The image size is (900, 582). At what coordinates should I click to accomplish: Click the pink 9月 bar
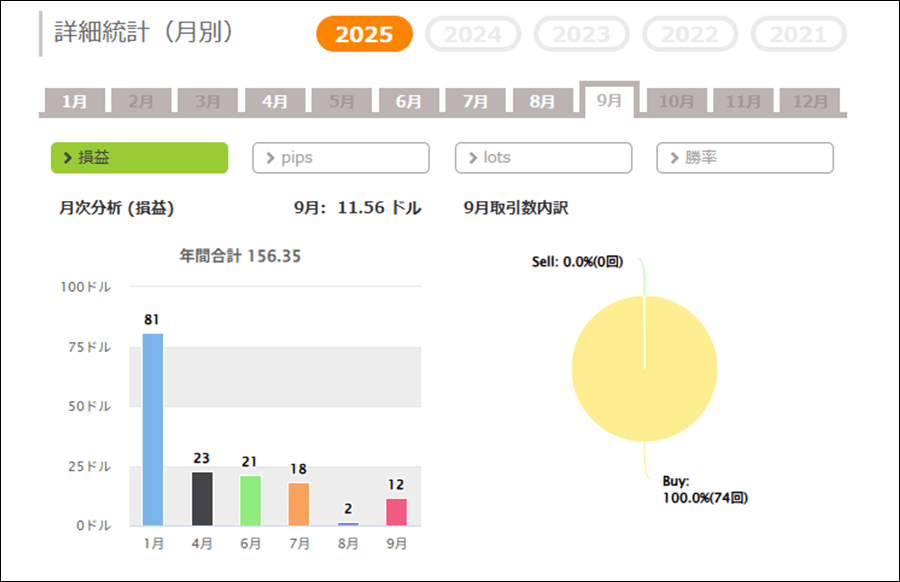(397, 512)
